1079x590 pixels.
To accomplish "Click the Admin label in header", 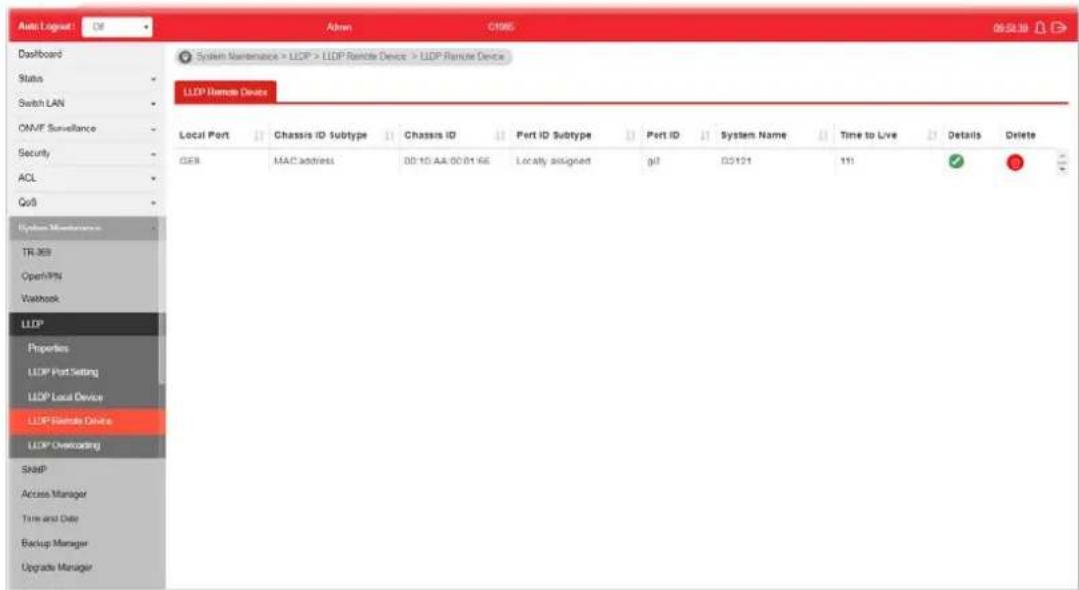I will click(339, 28).
